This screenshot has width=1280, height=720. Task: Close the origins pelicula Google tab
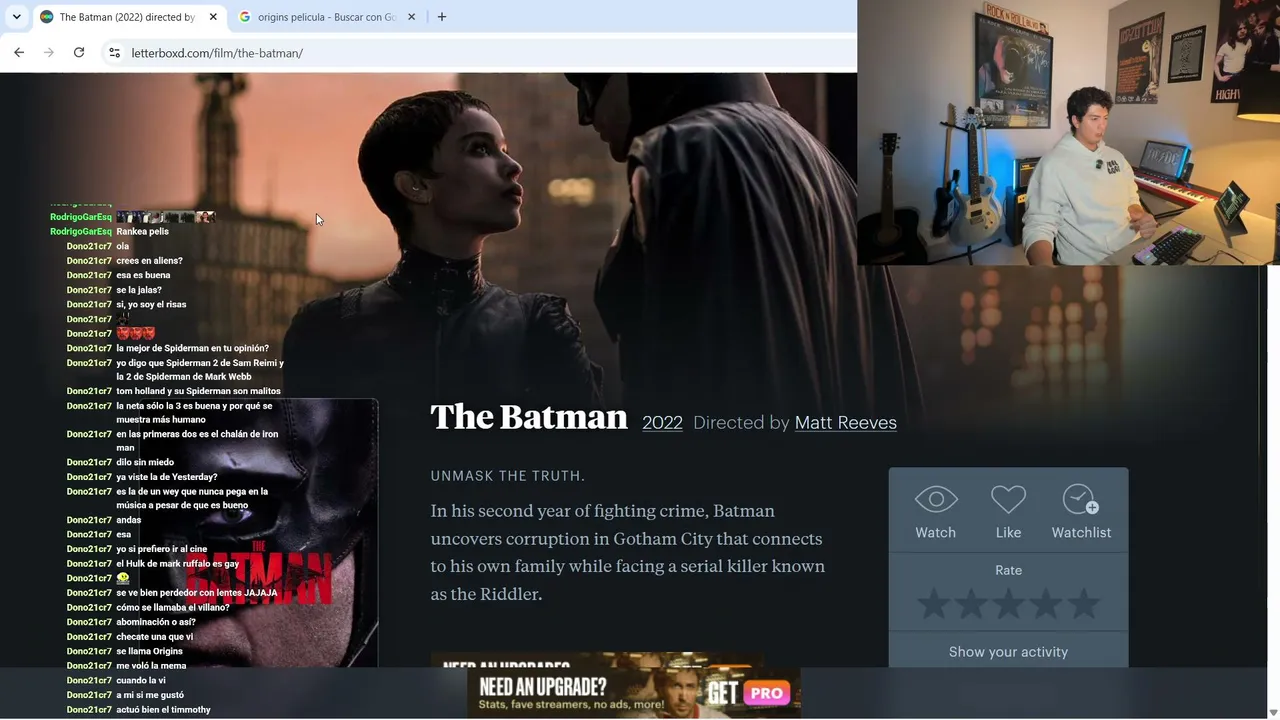411,17
